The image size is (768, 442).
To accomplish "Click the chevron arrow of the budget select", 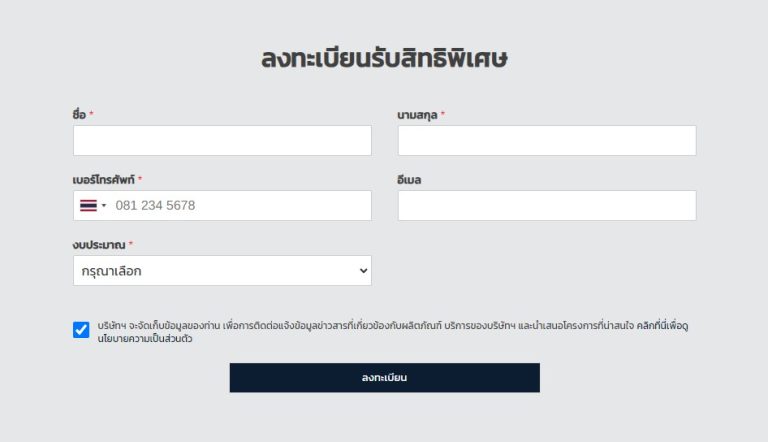I will 363,270.
